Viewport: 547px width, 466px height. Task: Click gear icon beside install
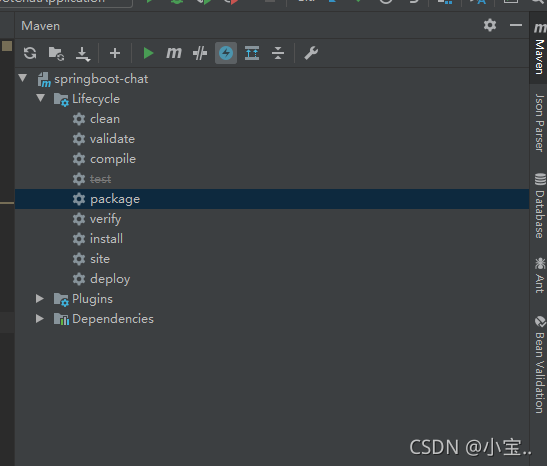coord(79,239)
